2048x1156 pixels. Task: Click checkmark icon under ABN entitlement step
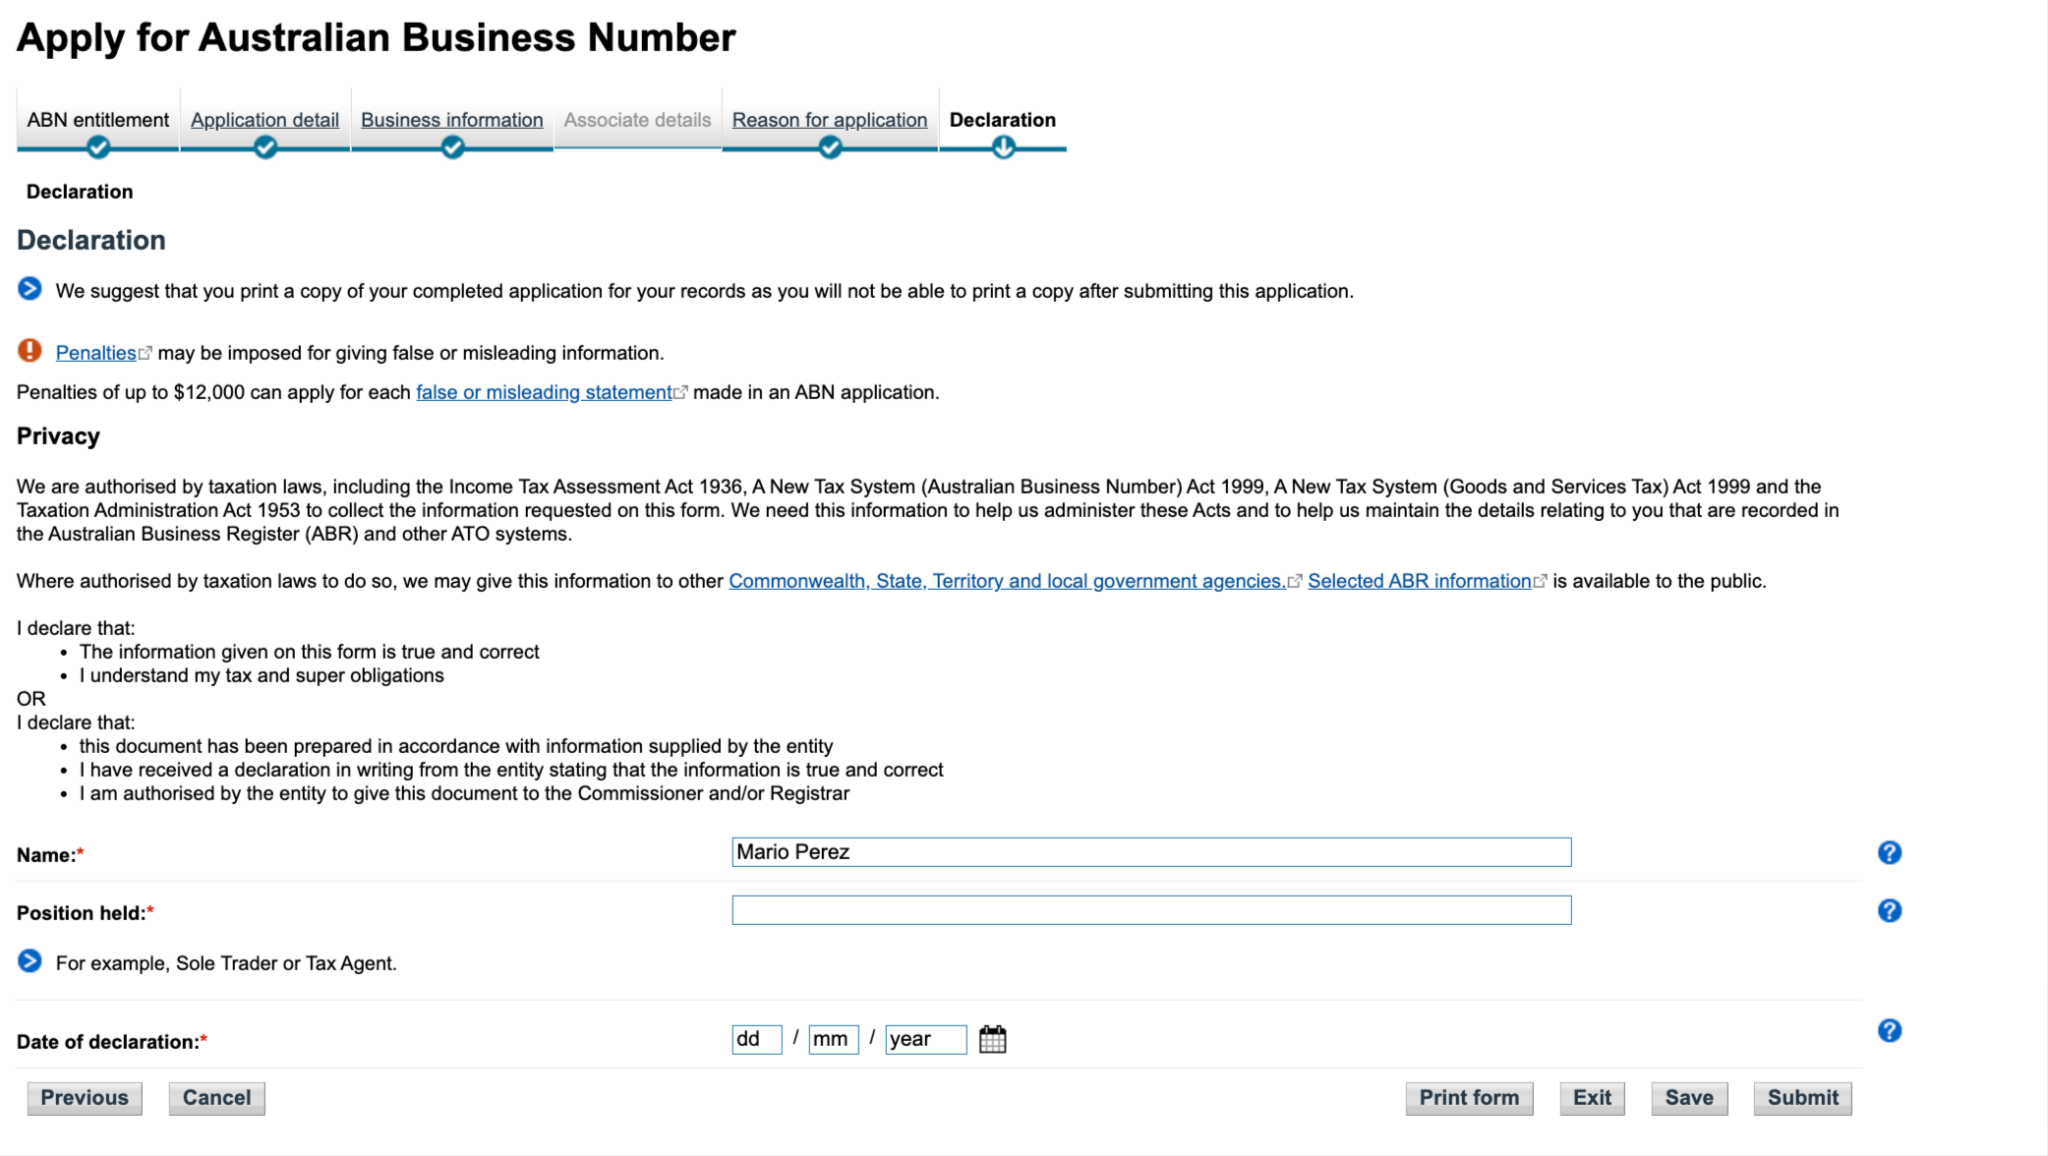point(98,148)
